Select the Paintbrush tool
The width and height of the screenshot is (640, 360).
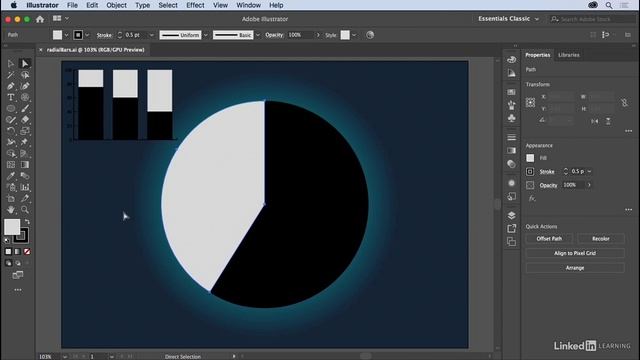click(24, 109)
